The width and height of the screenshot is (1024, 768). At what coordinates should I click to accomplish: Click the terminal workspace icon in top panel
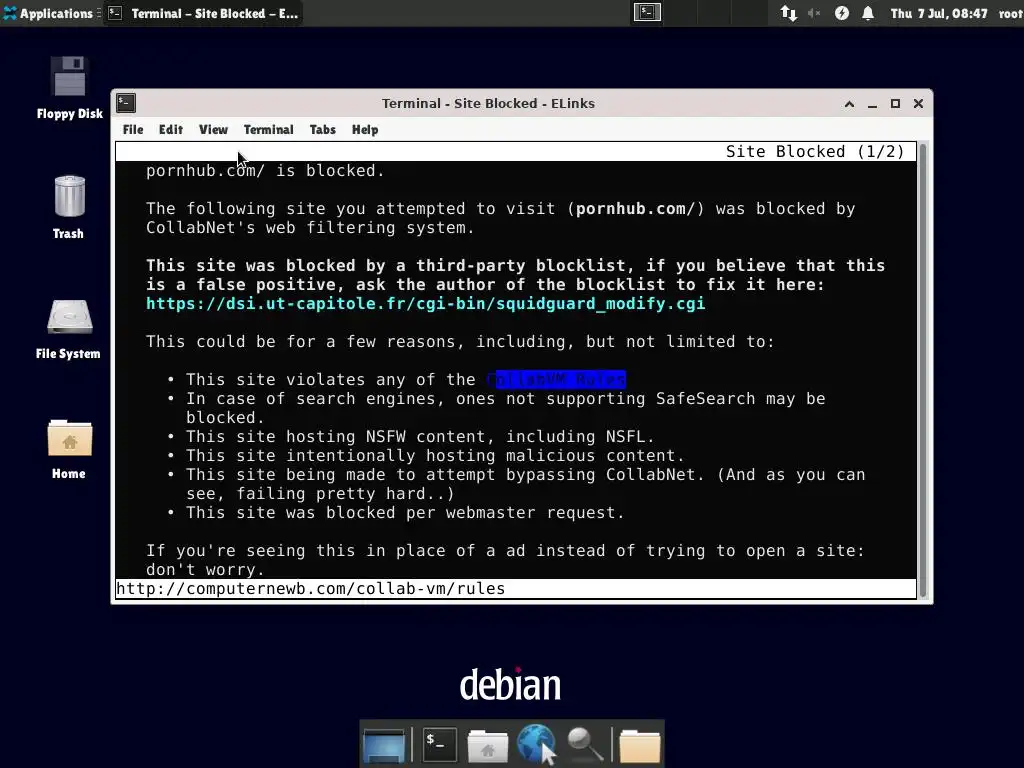click(647, 13)
